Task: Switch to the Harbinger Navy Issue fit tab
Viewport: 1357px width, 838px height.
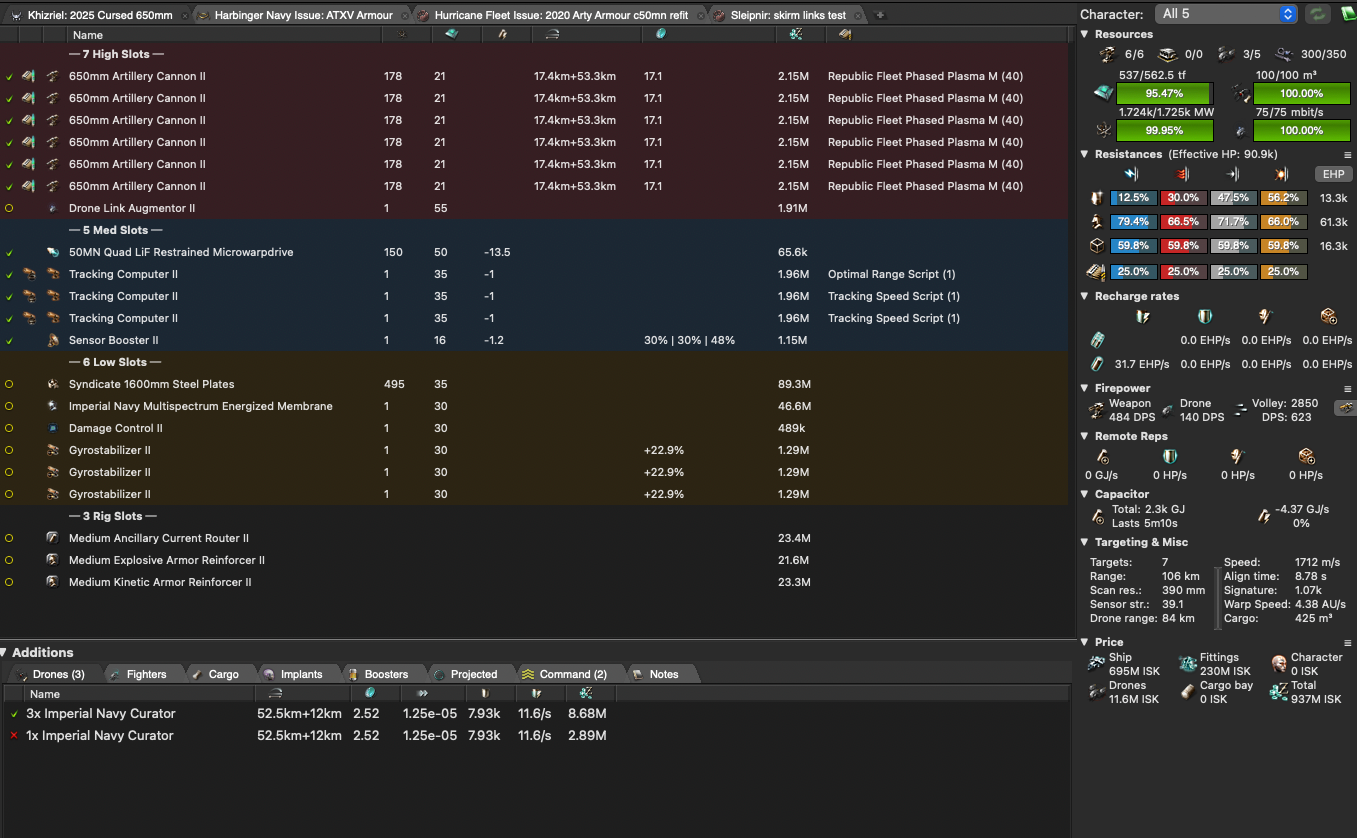Action: (300, 15)
